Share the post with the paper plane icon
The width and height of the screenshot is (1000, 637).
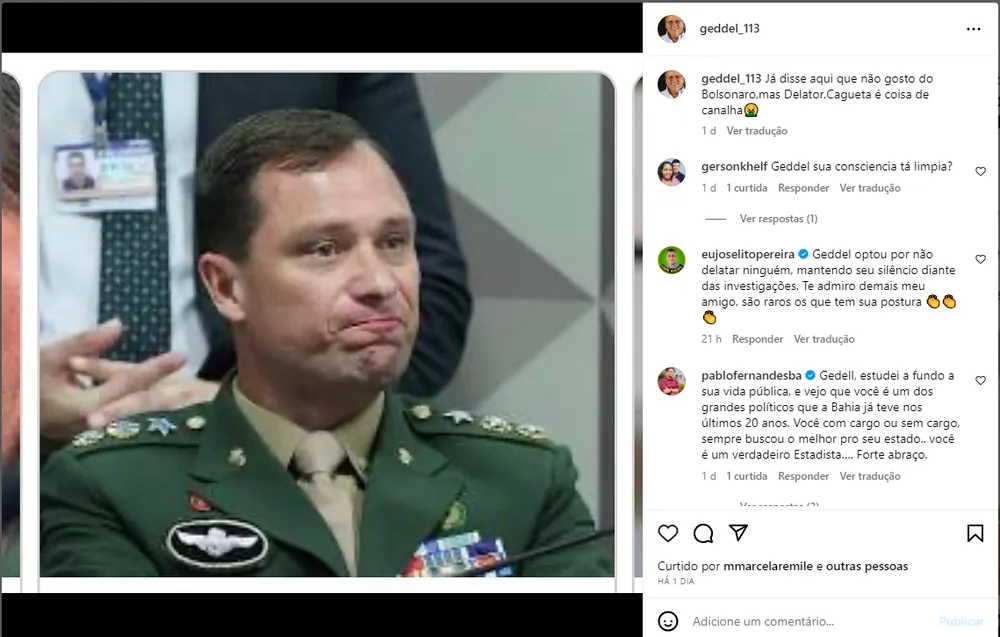point(738,533)
